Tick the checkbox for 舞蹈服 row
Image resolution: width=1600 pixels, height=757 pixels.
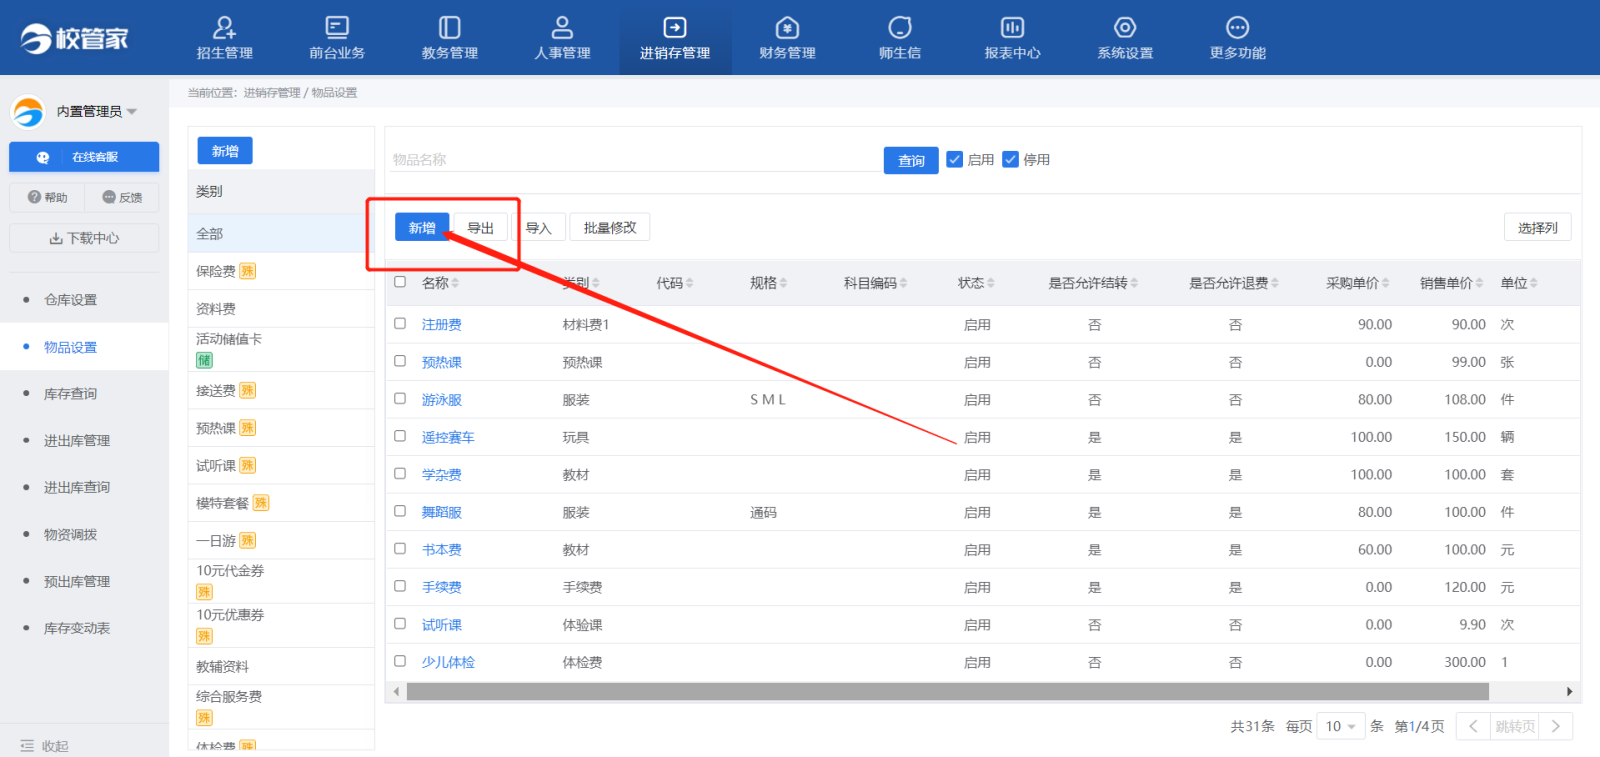(x=400, y=511)
